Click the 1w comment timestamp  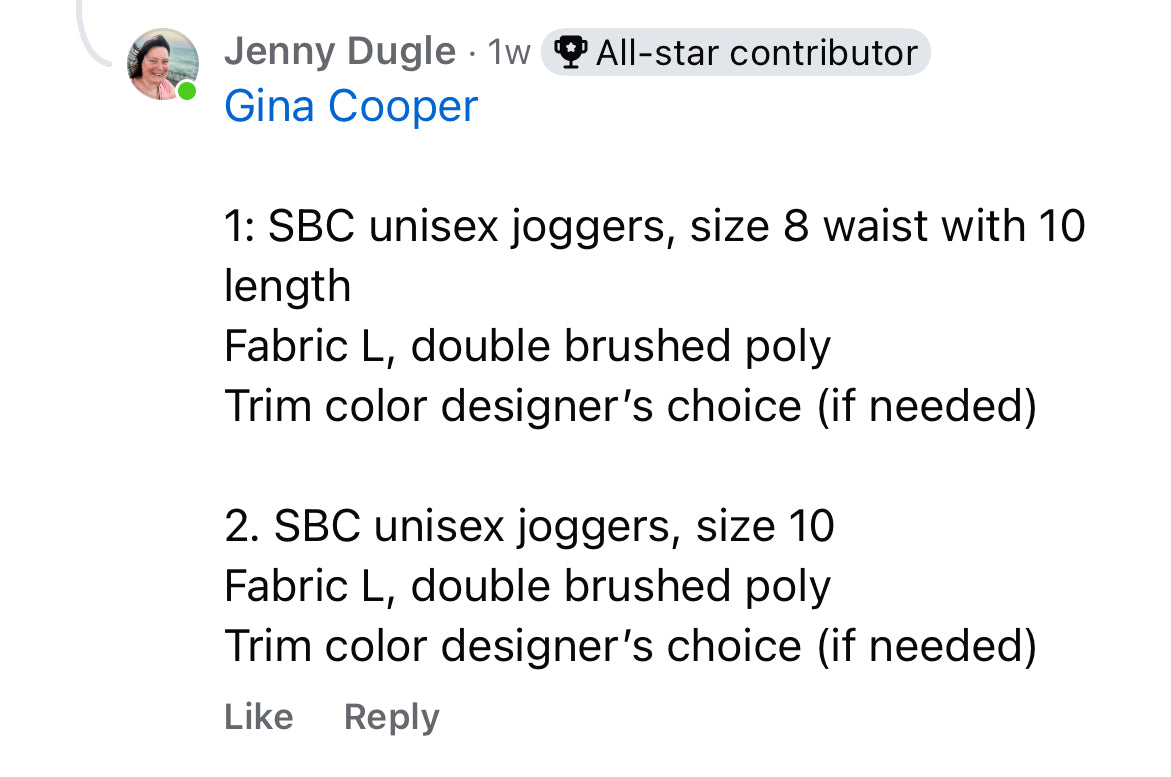pos(508,53)
